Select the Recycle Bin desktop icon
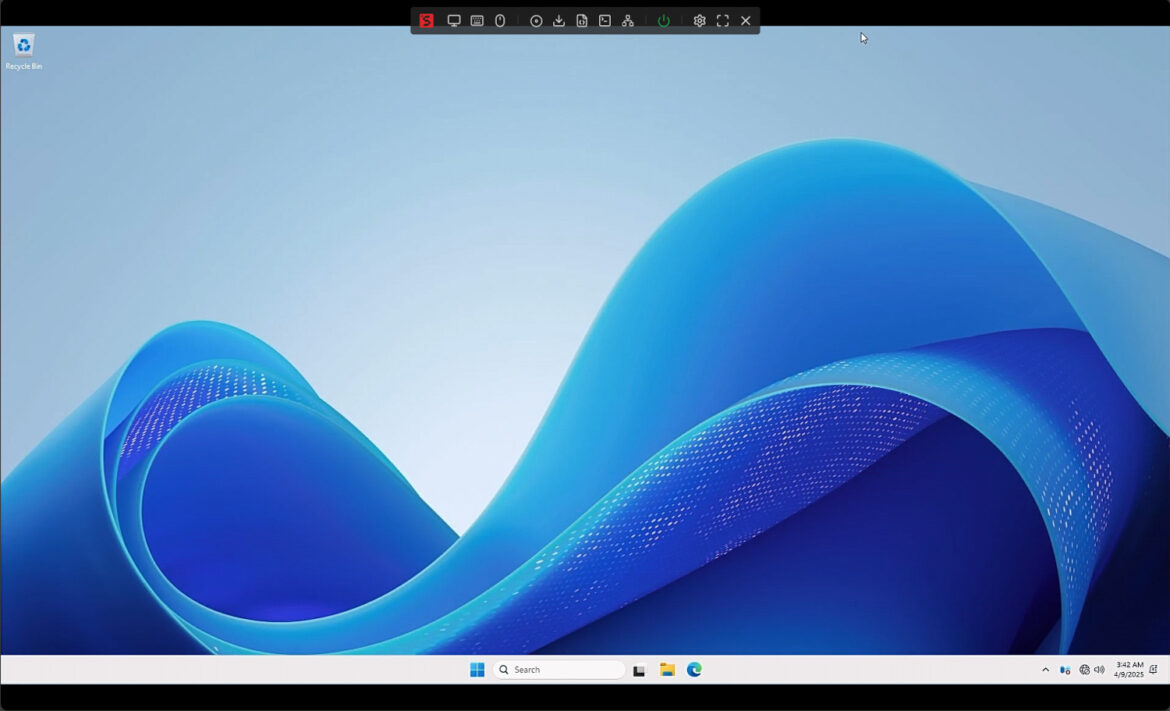Viewport: 1170px width, 711px height. click(24, 51)
